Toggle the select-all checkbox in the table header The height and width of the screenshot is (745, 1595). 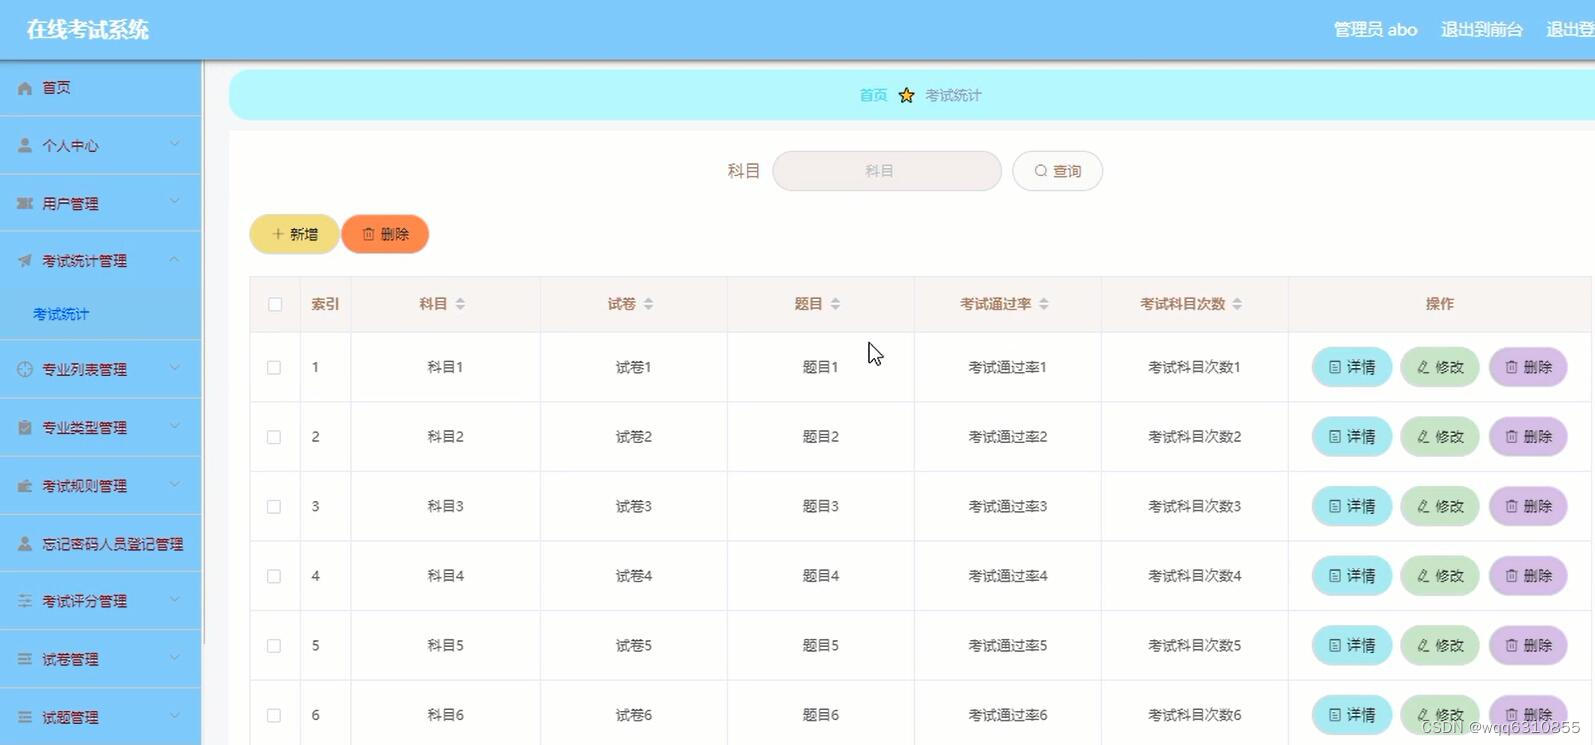pyautogui.click(x=275, y=304)
